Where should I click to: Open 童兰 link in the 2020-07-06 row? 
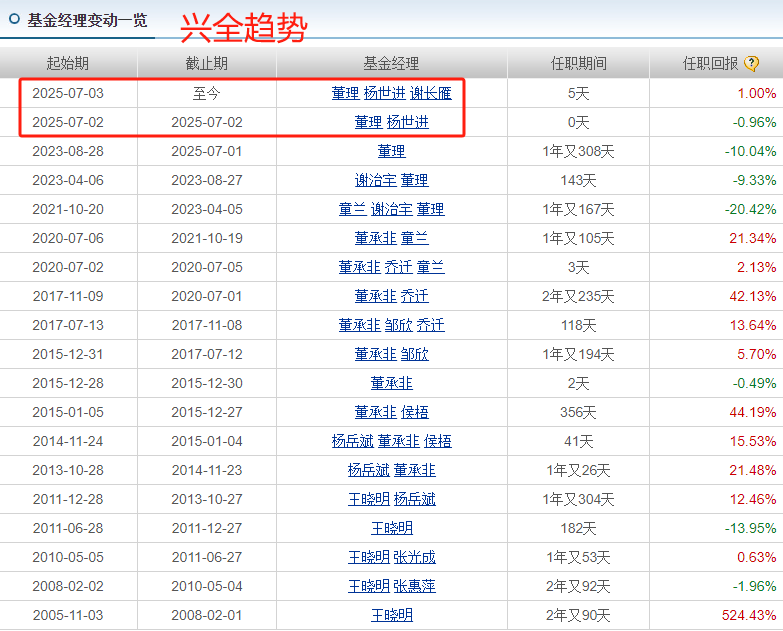click(x=414, y=238)
